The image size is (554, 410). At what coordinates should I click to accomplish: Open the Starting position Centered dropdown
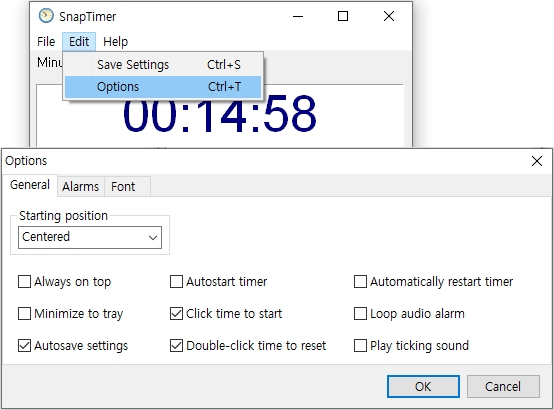90,237
